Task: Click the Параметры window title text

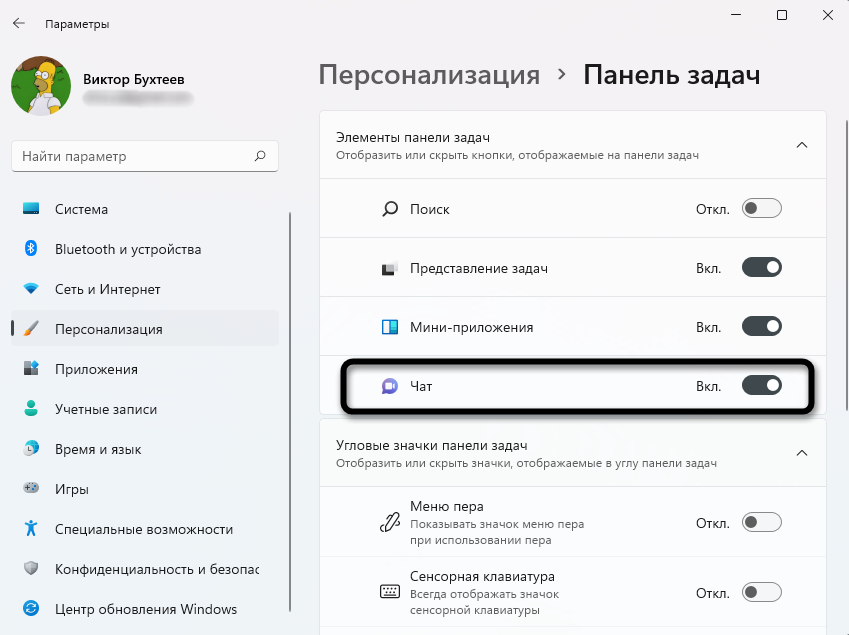Action: 77,24
